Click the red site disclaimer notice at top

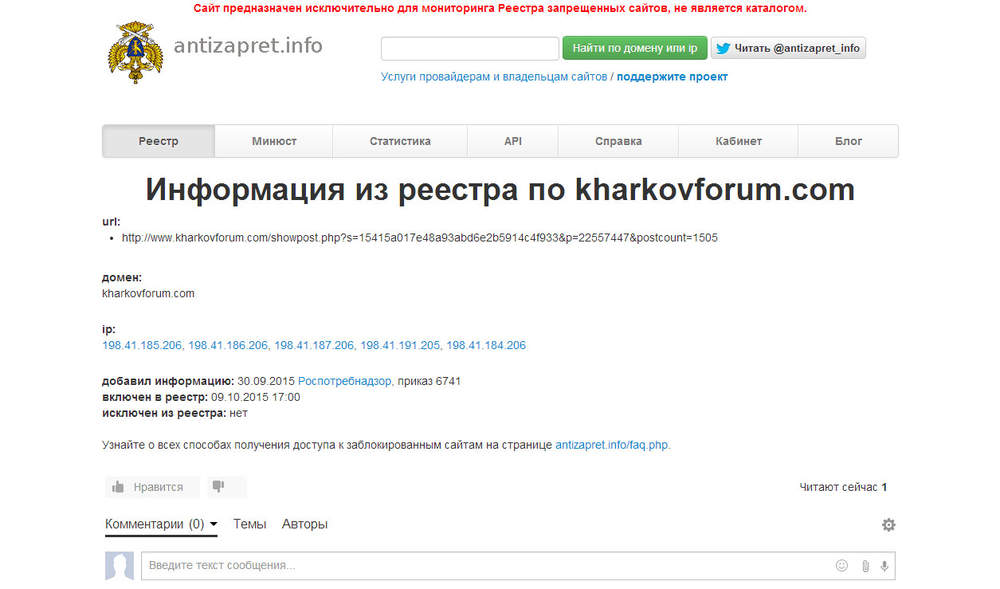point(500,8)
